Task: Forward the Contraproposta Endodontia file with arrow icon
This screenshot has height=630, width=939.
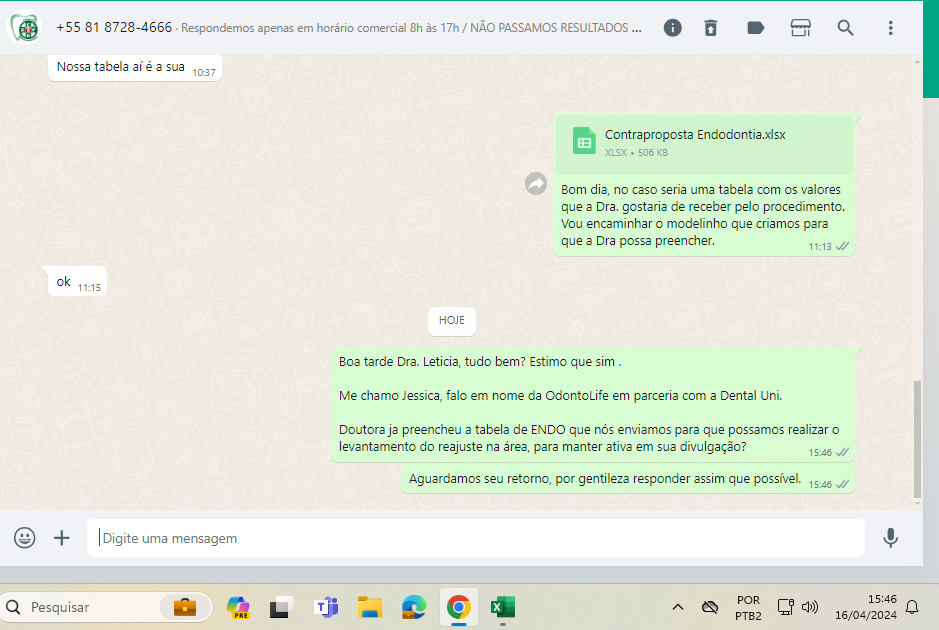Action: [x=536, y=183]
